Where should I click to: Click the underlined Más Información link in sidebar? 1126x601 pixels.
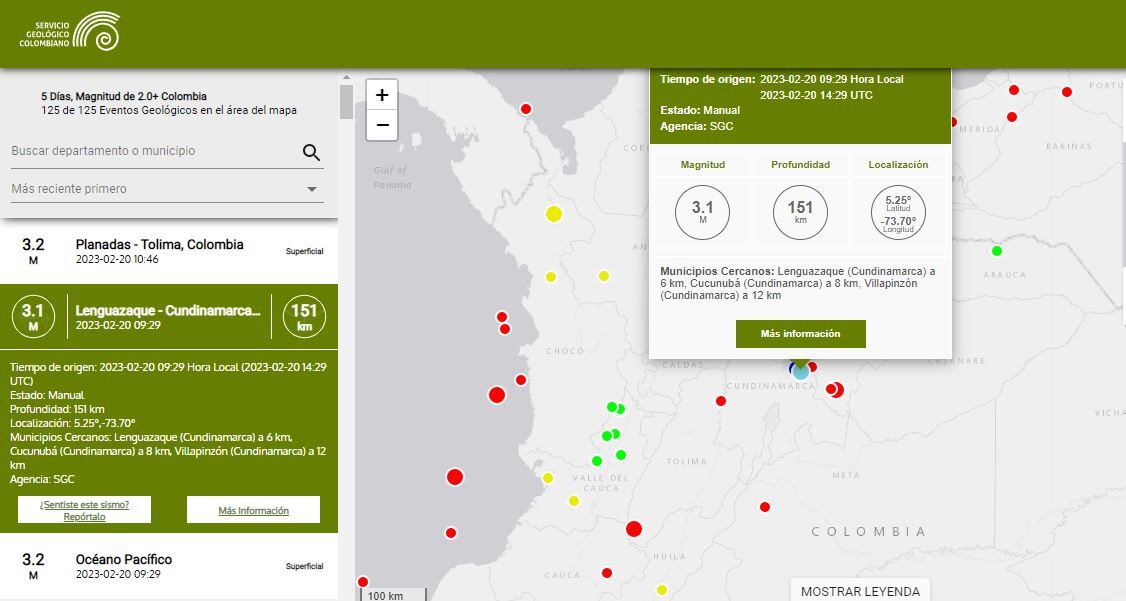pyautogui.click(x=253, y=510)
